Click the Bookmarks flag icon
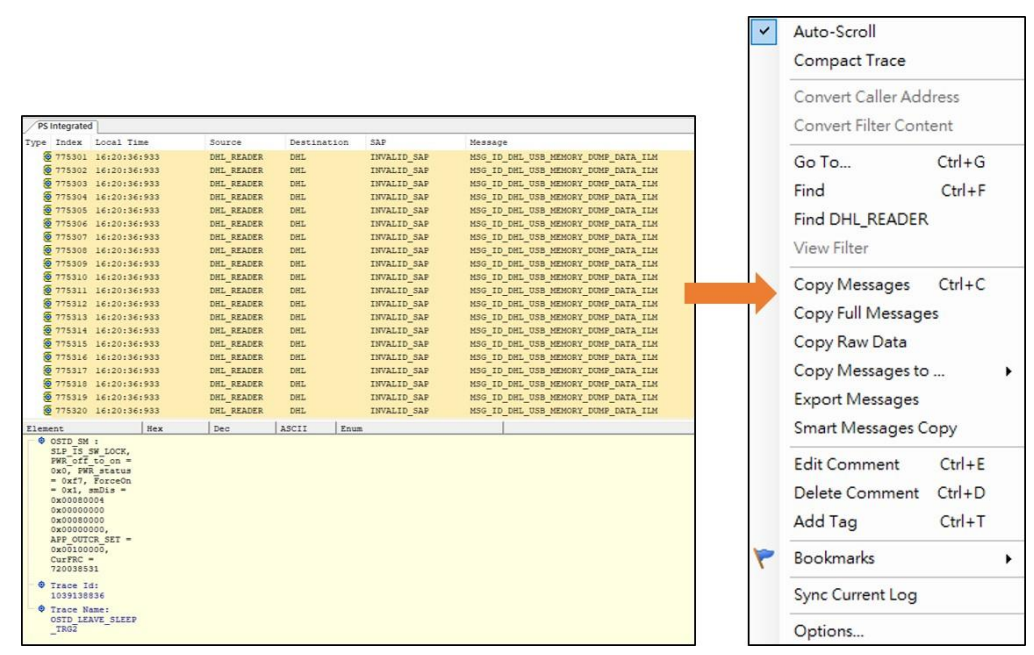 pyautogui.click(x=764, y=558)
